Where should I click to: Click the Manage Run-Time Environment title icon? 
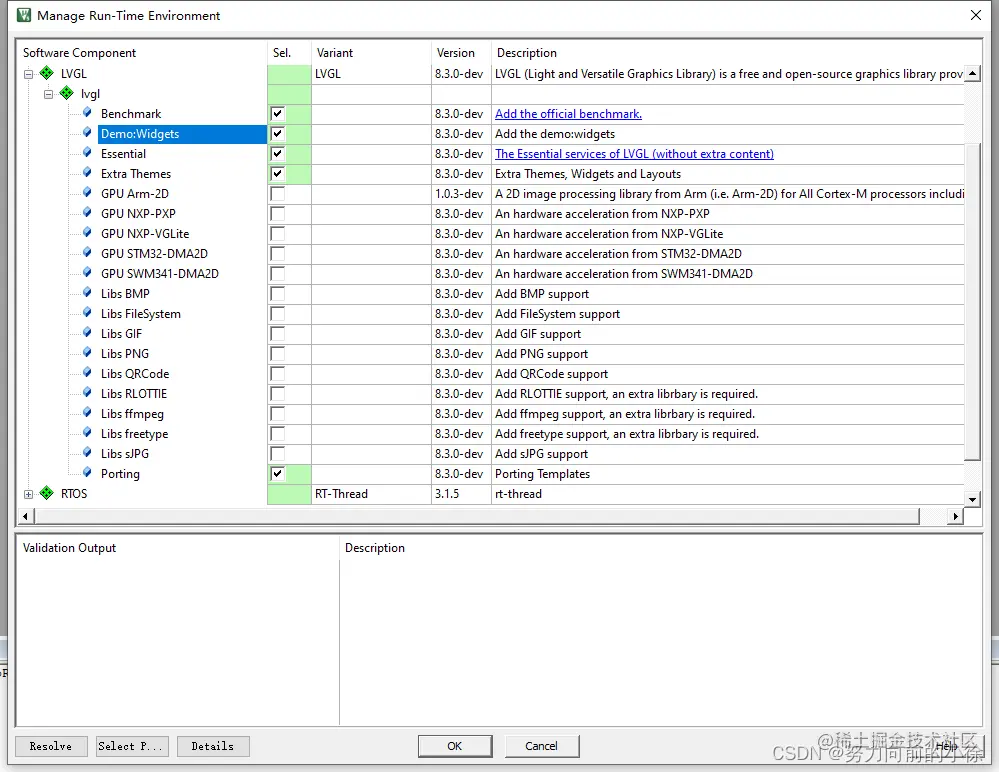[x=24, y=15]
